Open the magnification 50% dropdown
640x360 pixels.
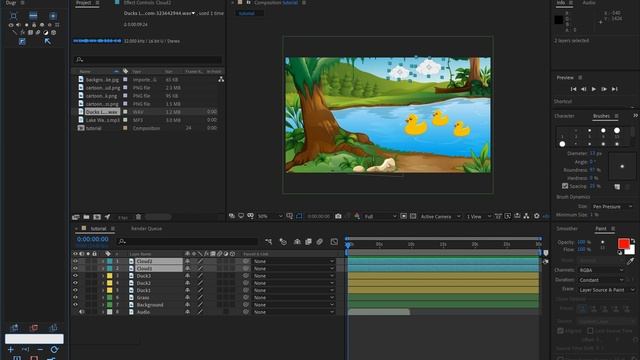pyautogui.click(x=270, y=216)
